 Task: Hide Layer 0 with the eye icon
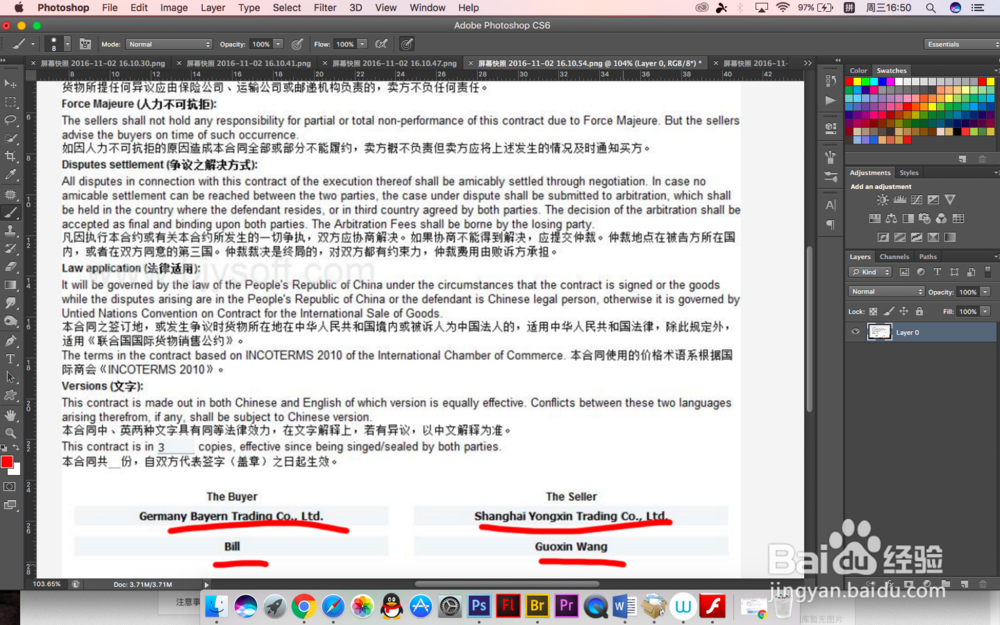pyautogui.click(x=855, y=332)
